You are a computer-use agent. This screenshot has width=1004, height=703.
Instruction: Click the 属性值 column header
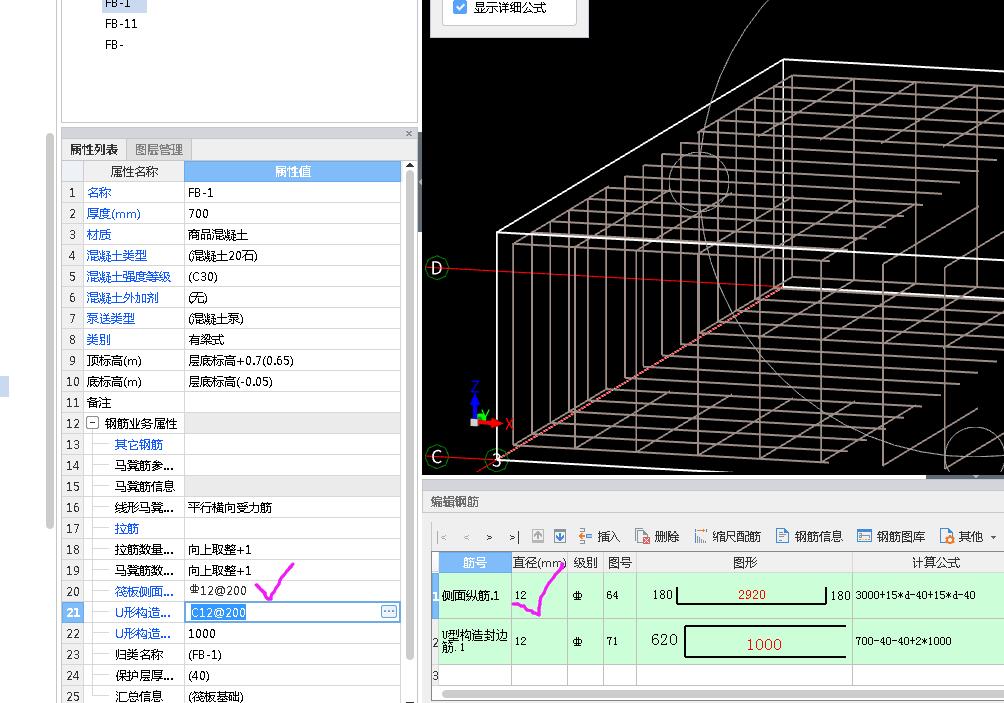coord(293,172)
